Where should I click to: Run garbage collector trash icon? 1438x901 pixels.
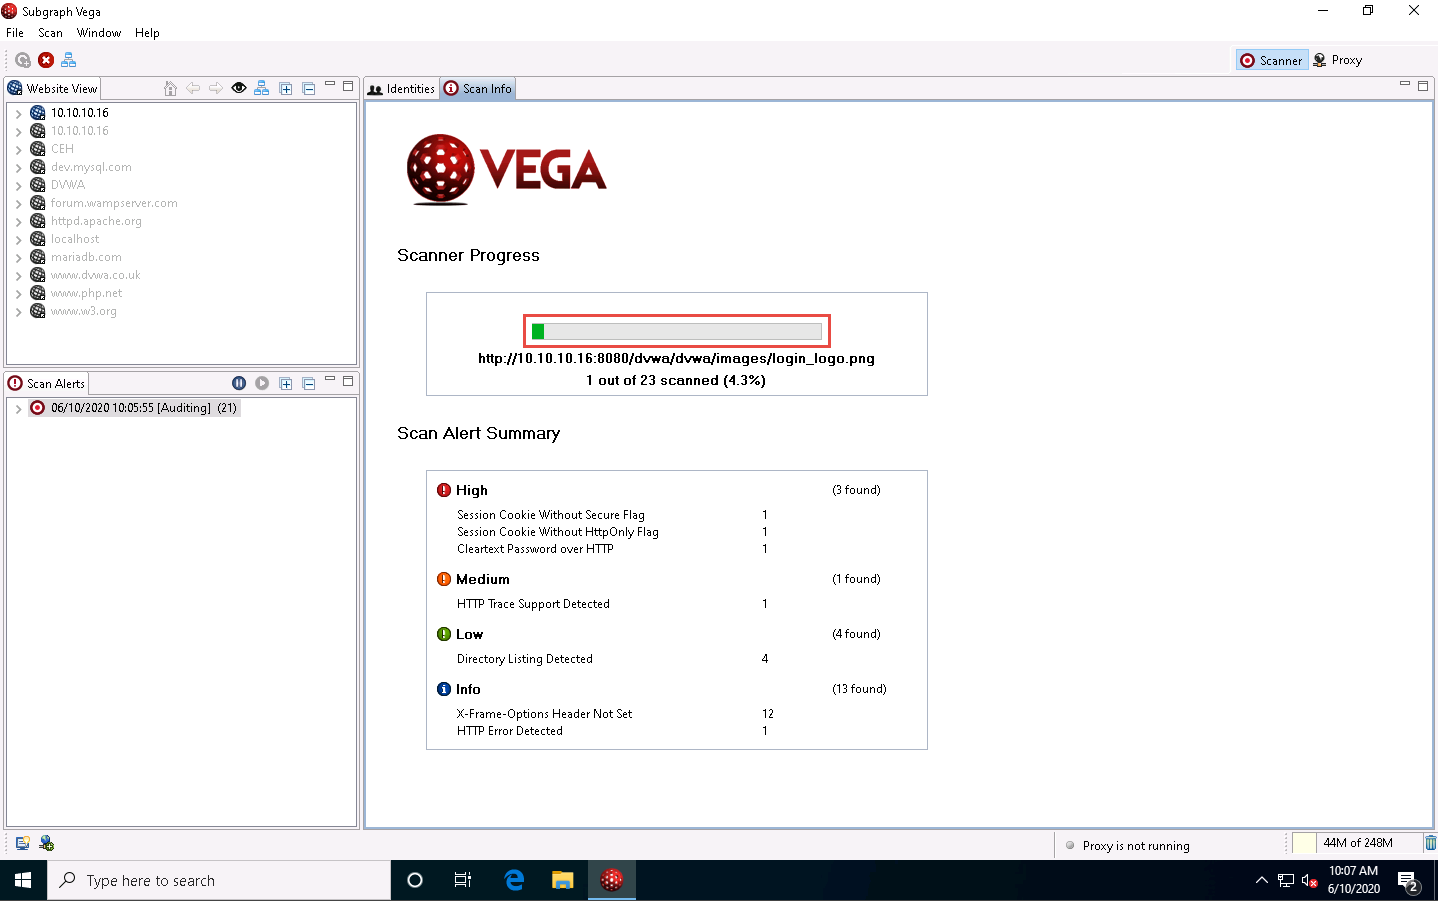pyautogui.click(x=1431, y=843)
